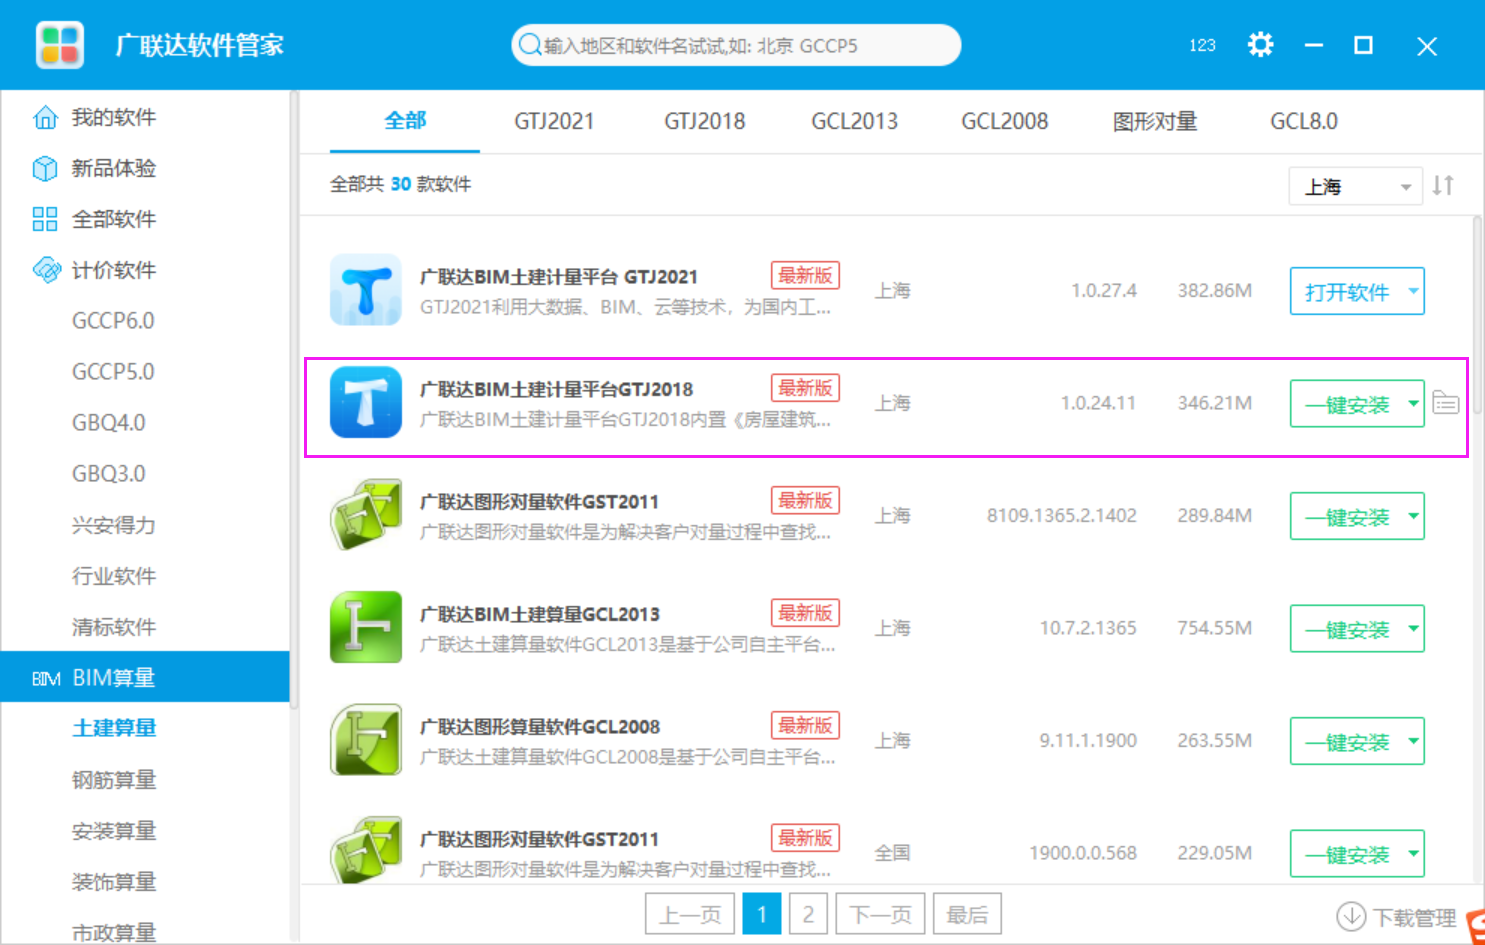Select 装饰算量 in the sidebar

pos(114,882)
